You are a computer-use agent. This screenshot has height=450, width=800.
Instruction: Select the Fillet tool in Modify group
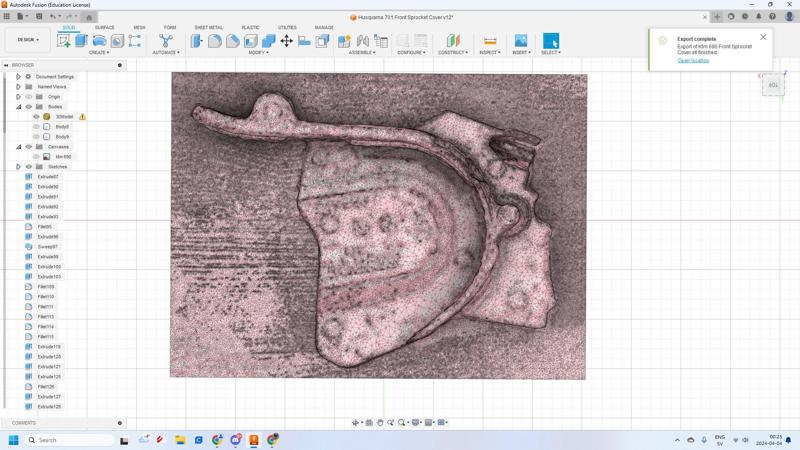point(215,41)
